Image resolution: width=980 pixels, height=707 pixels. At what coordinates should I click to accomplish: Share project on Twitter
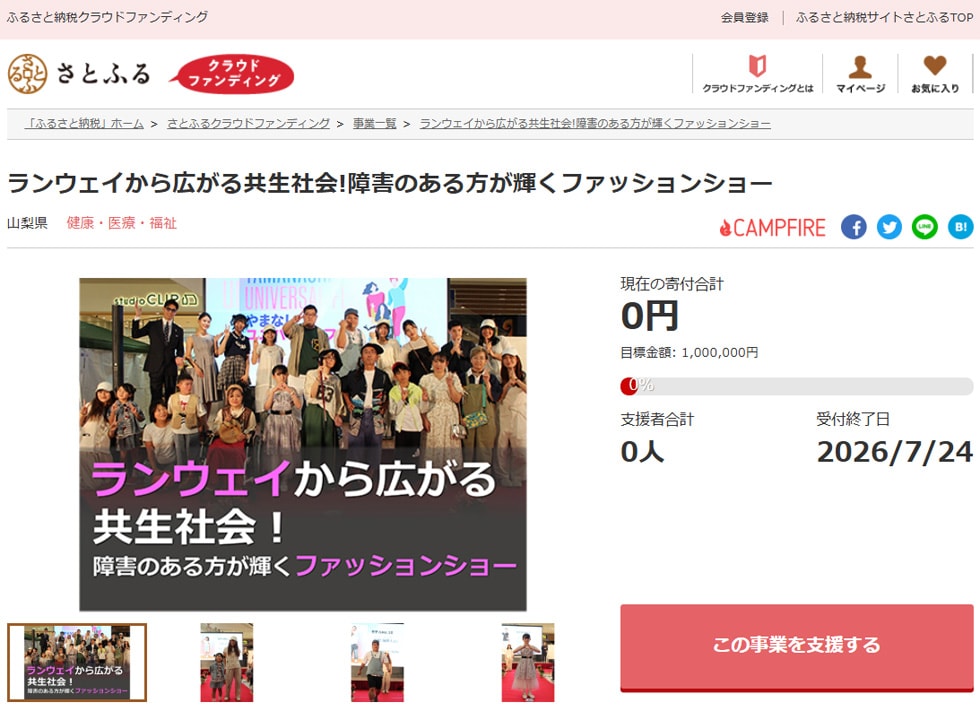point(889,227)
